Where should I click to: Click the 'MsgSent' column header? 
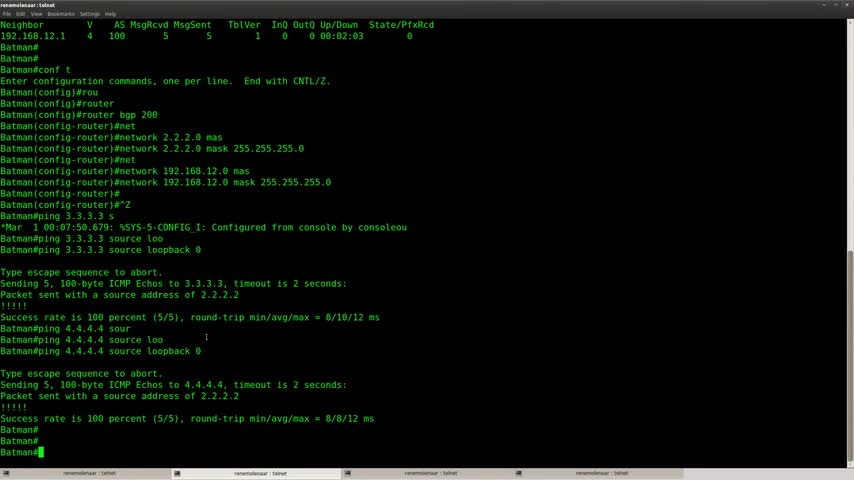(192, 25)
